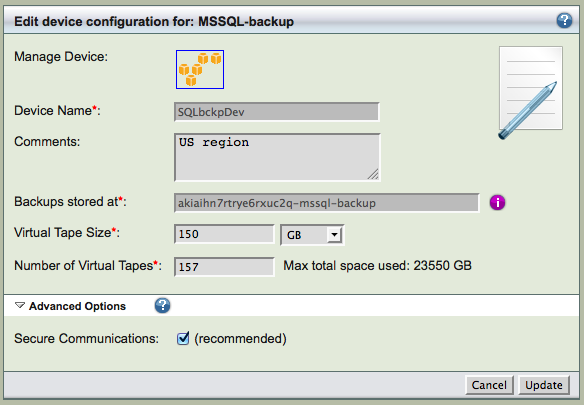584x405 pixels.
Task: Click the Backups stored at bucket field
Action: click(327, 203)
